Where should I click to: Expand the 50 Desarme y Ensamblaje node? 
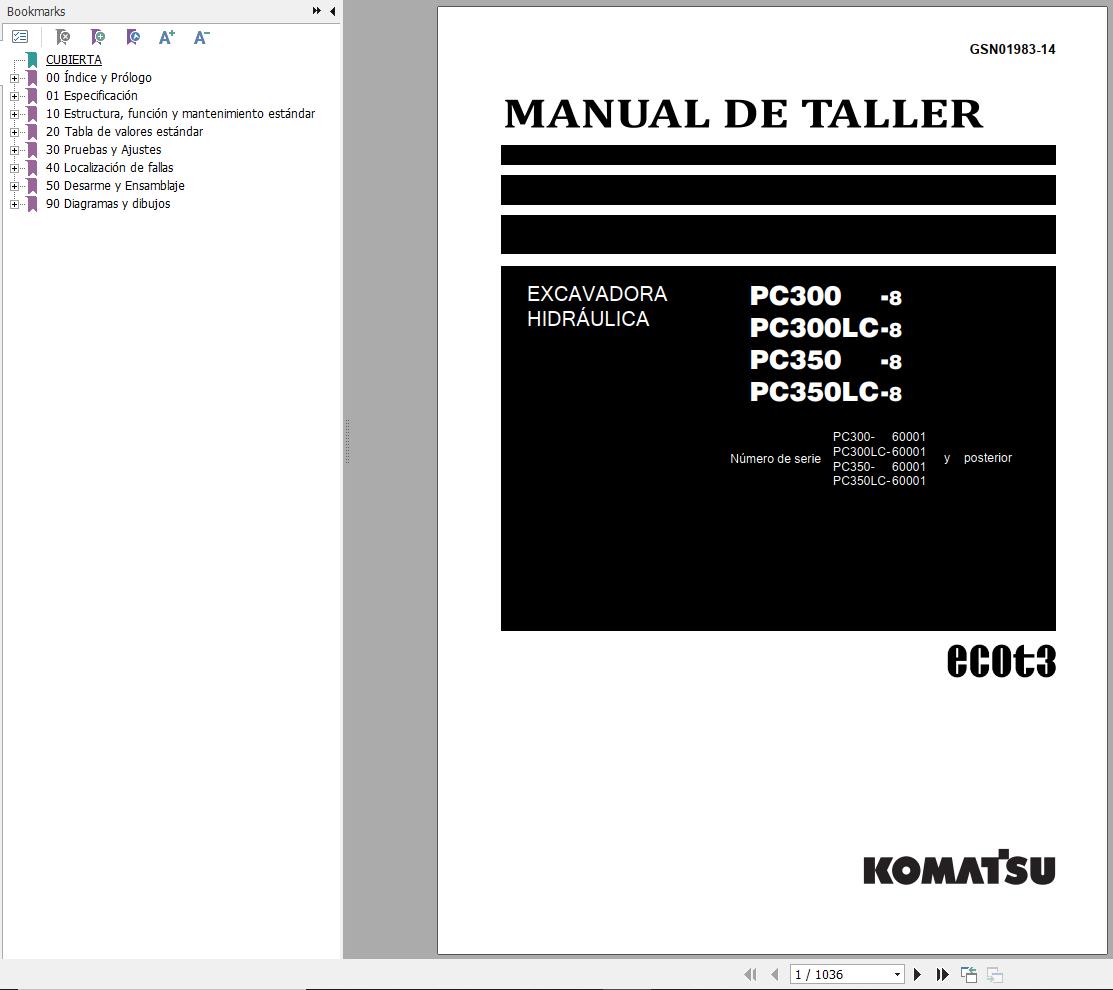(14, 187)
